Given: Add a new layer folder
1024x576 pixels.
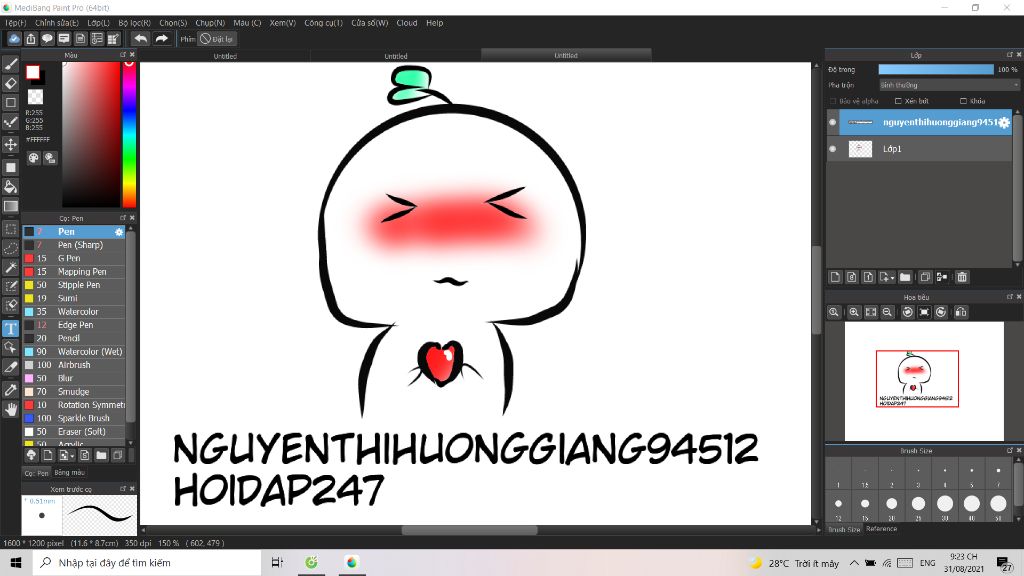Looking at the screenshot, I should (x=905, y=277).
